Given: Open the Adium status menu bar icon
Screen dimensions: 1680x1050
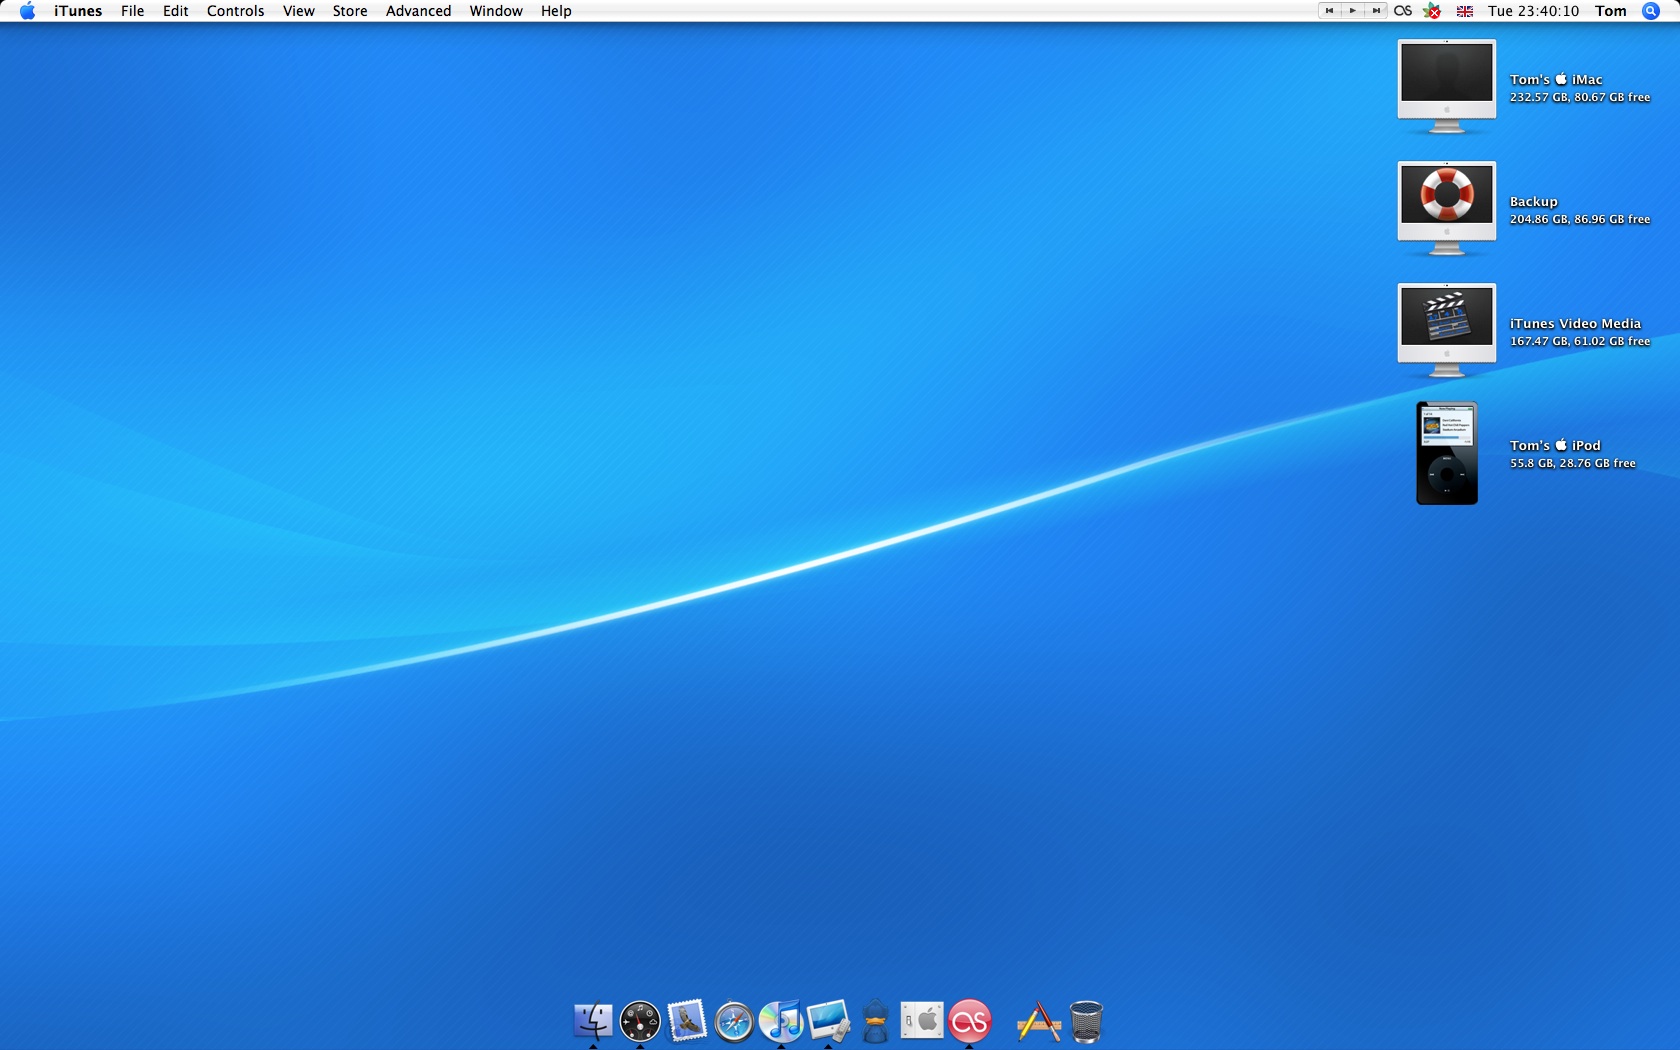Looking at the screenshot, I should click(x=1432, y=11).
